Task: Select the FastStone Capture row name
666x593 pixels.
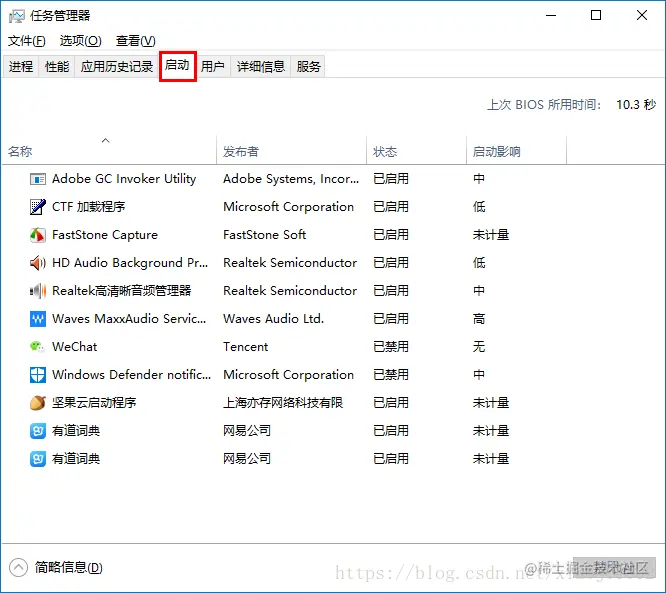Action: pyautogui.click(x=104, y=235)
